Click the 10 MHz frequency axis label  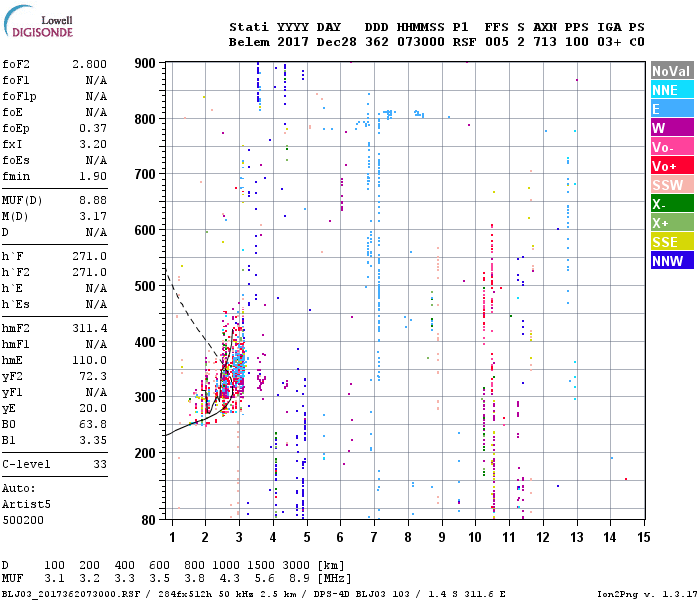point(475,537)
